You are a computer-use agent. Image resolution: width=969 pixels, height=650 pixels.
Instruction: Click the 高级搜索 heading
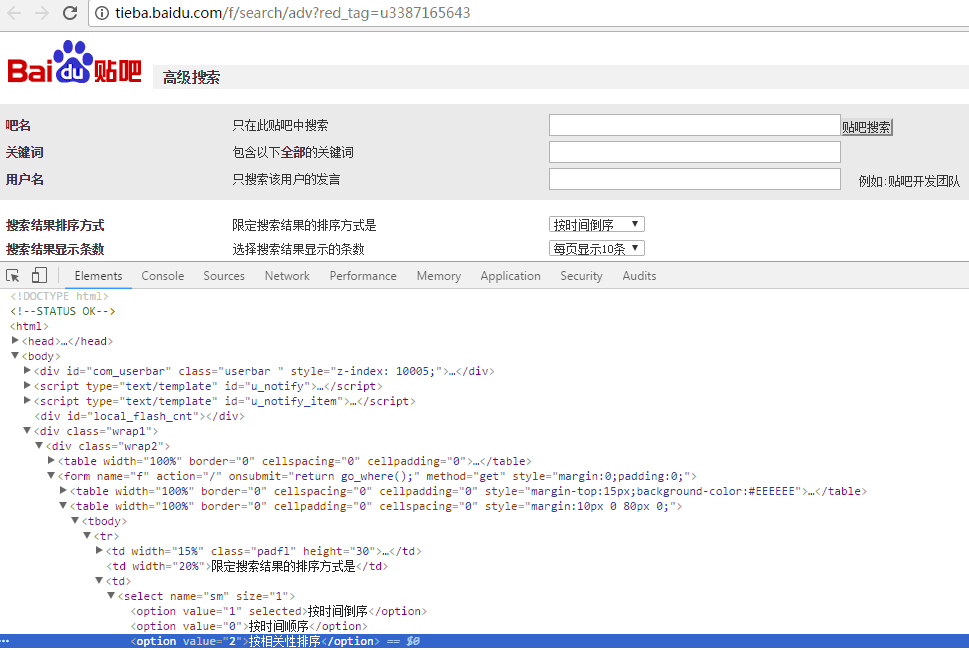(x=191, y=77)
